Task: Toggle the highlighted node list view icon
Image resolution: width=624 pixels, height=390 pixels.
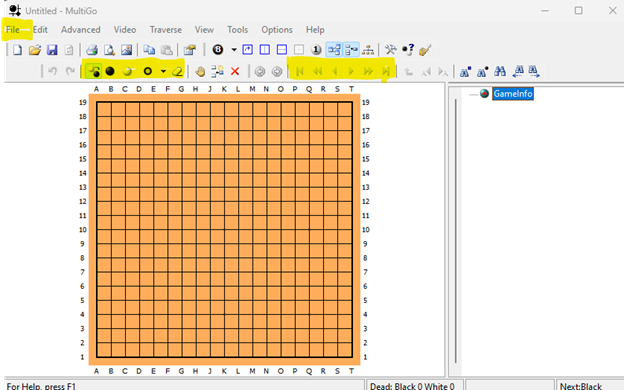Action: point(351,50)
